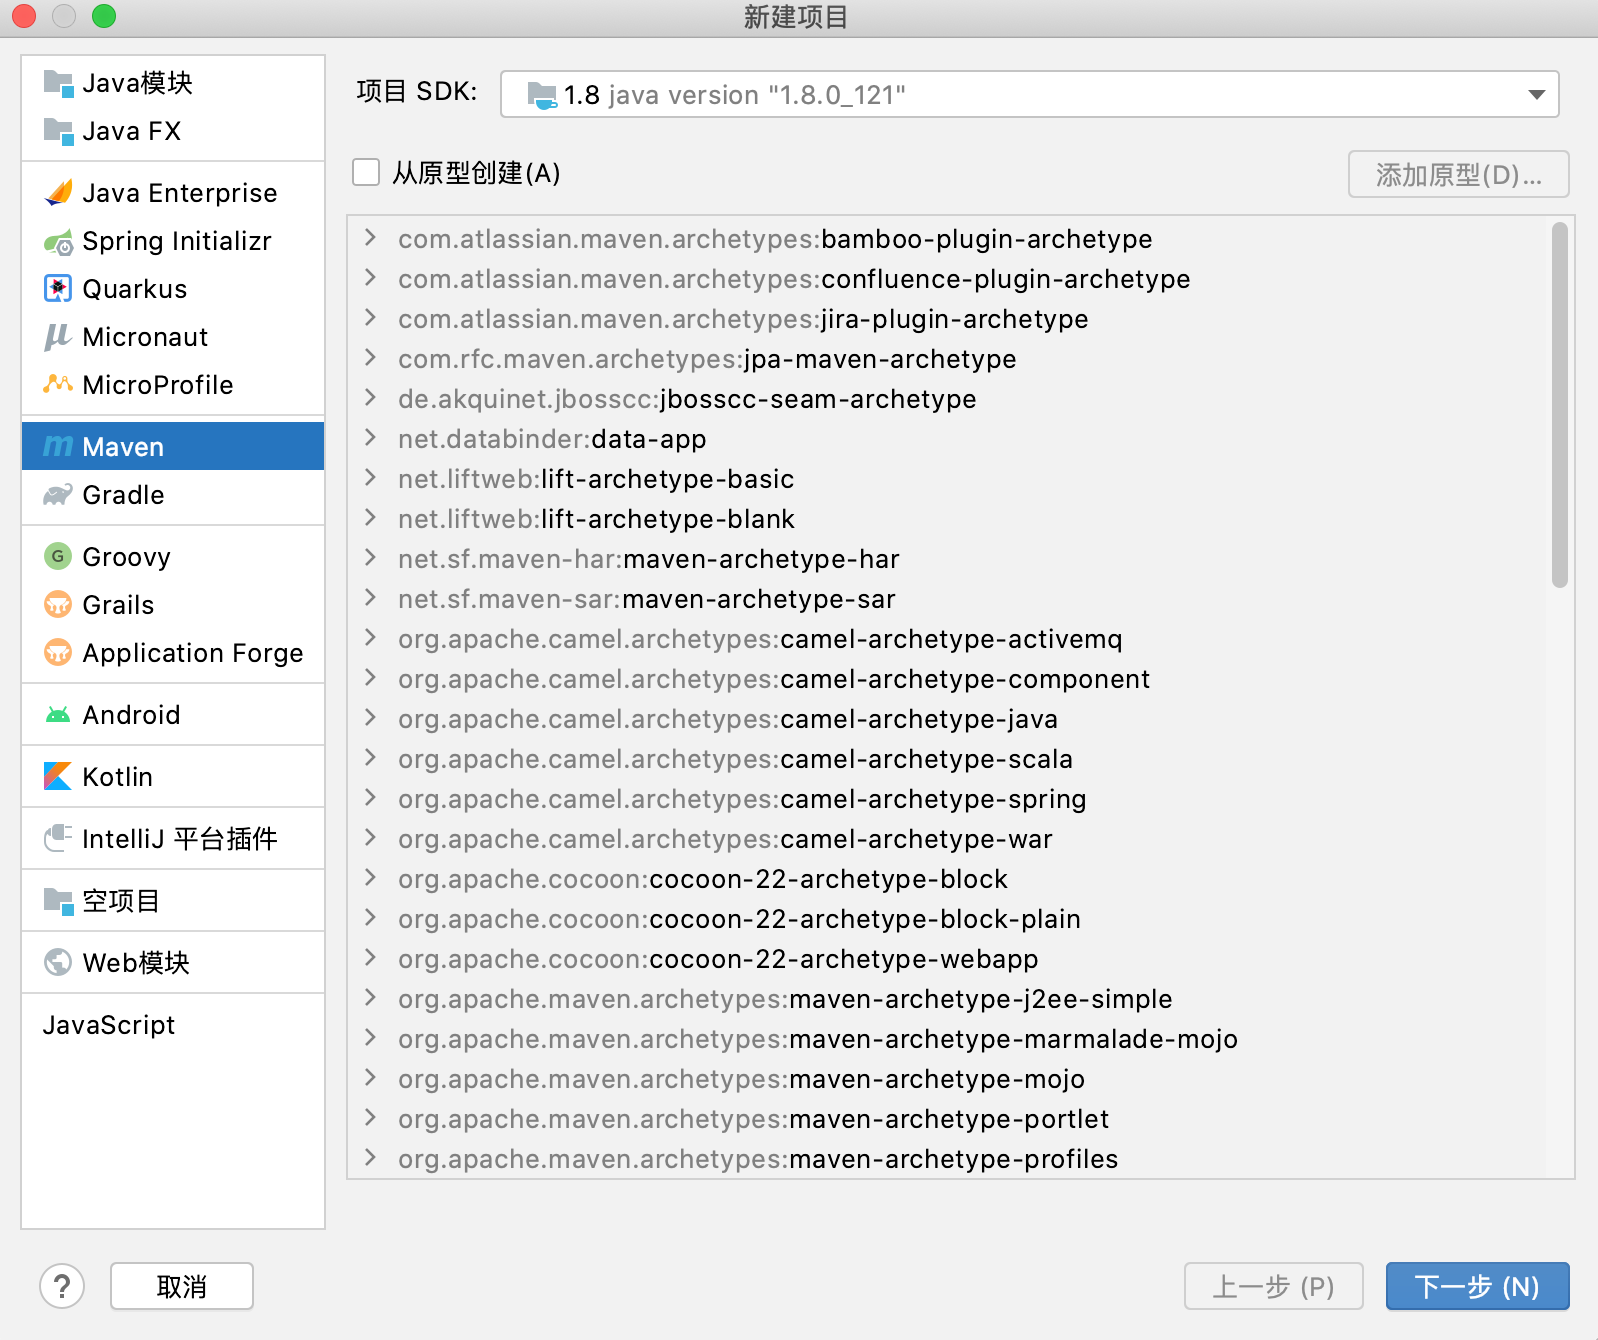This screenshot has width=1598, height=1340.
Task: Select the maven-archetype-mojo row
Action: pyautogui.click(x=947, y=1079)
